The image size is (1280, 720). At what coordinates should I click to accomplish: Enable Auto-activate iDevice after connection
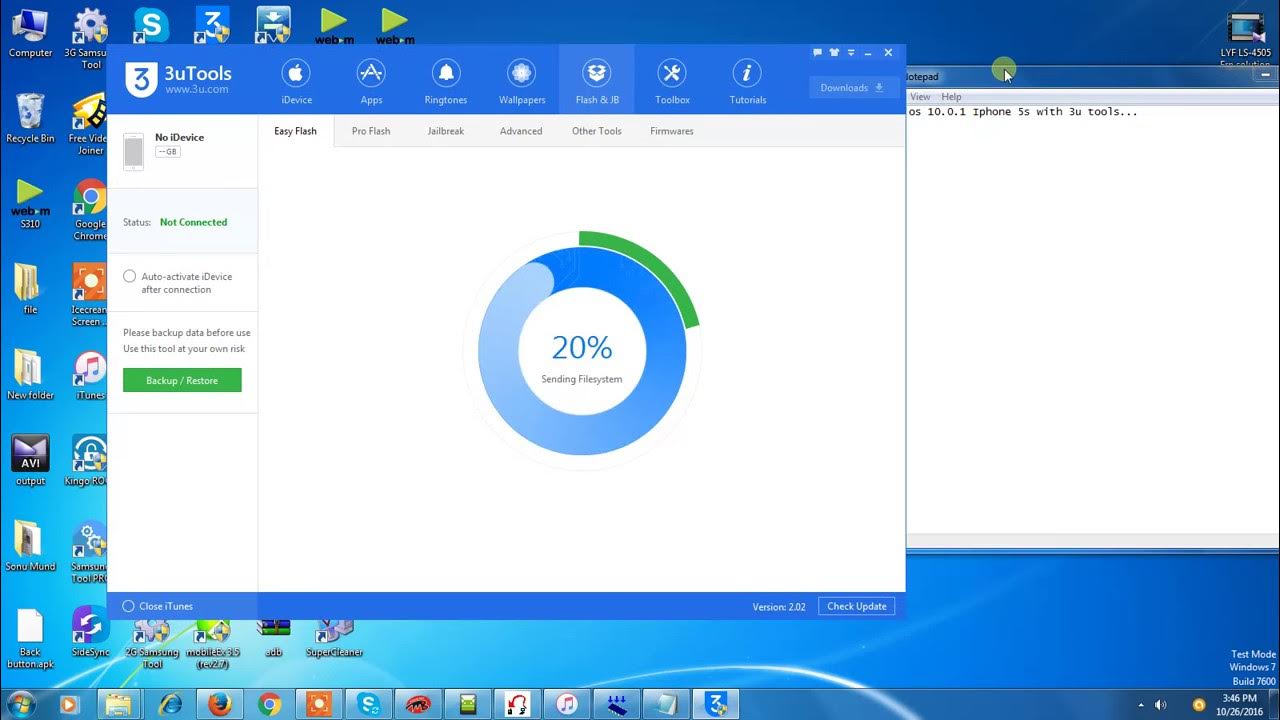pyautogui.click(x=130, y=277)
